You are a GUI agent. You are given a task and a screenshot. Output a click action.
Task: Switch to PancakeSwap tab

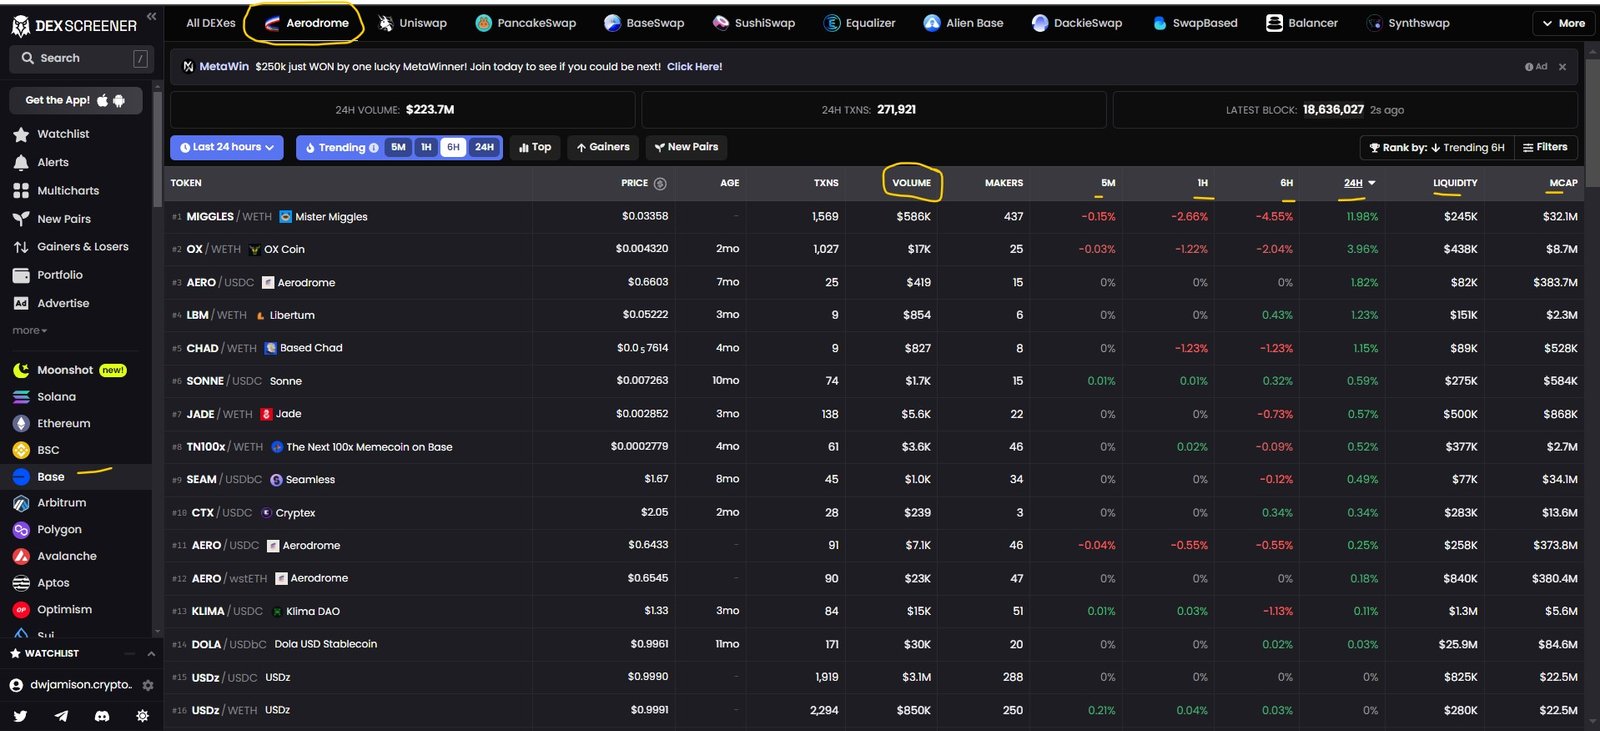click(x=526, y=23)
